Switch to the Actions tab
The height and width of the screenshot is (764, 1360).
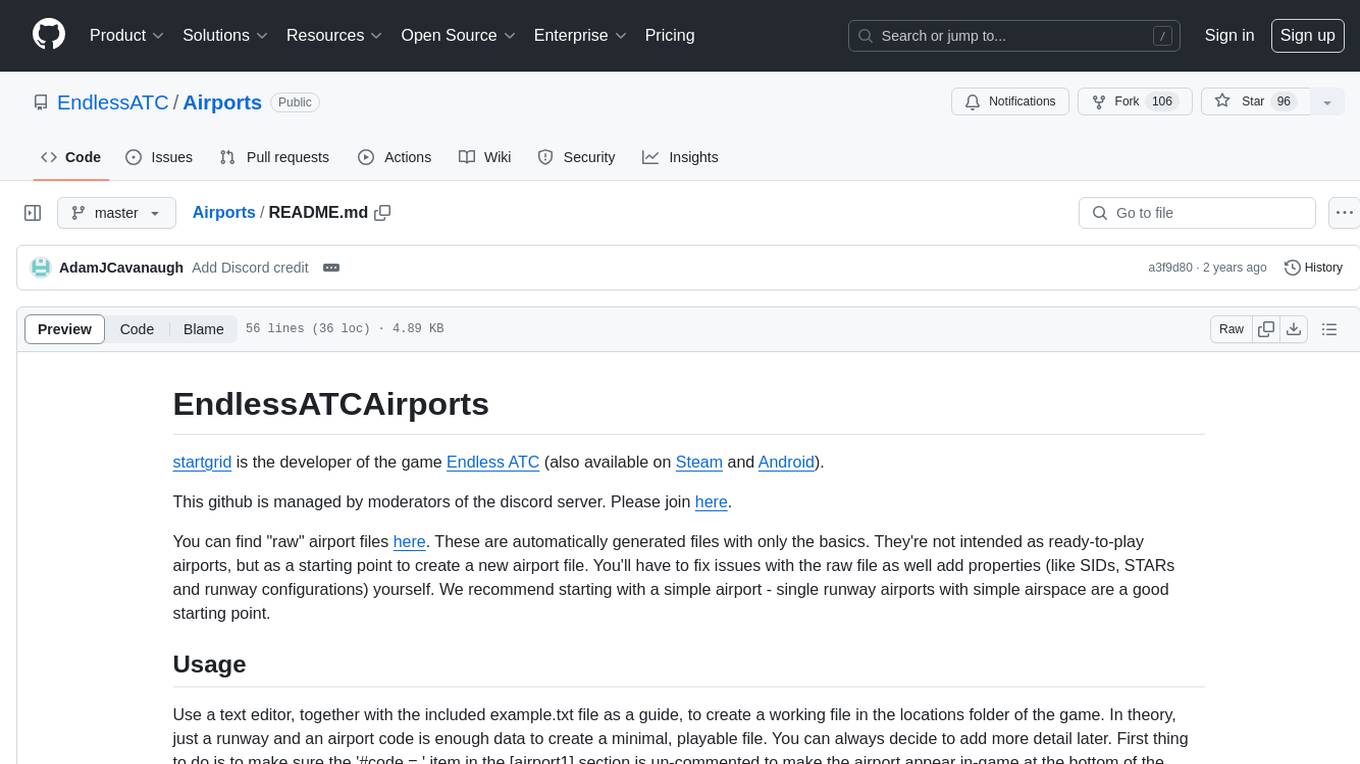coord(394,157)
